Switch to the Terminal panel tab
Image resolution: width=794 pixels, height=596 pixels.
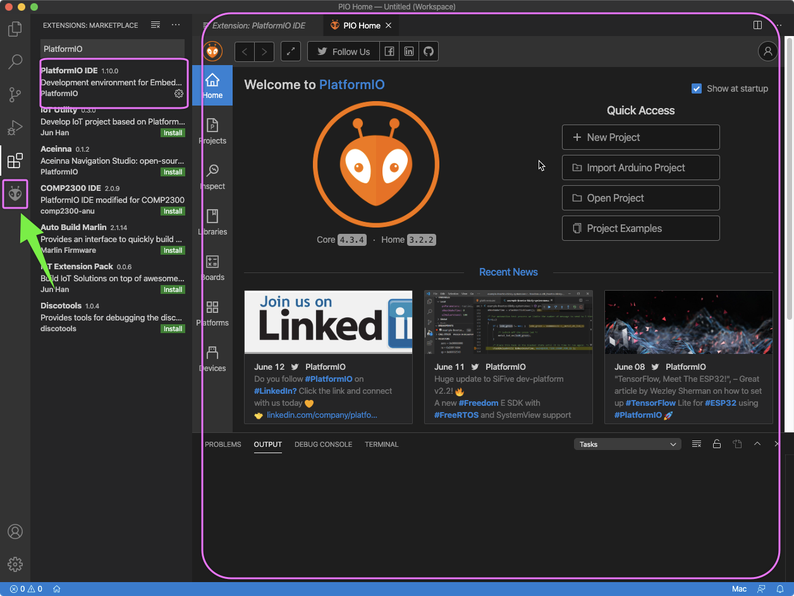click(381, 444)
